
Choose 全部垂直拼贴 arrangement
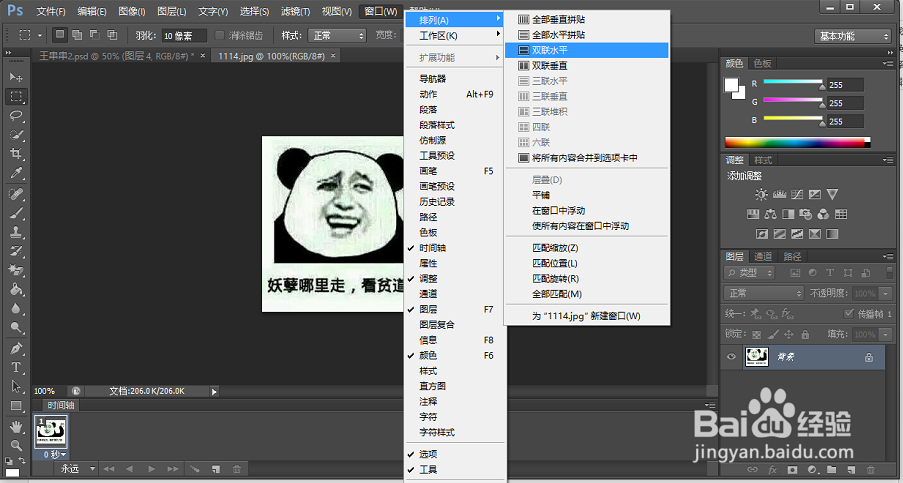[586, 20]
